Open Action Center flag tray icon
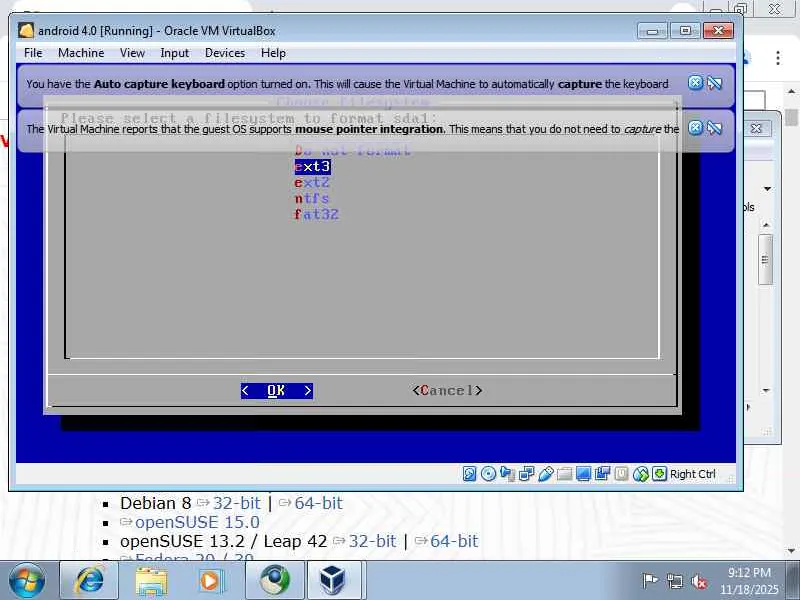The width and height of the screenshot is (800, 600). pos(649,581)
